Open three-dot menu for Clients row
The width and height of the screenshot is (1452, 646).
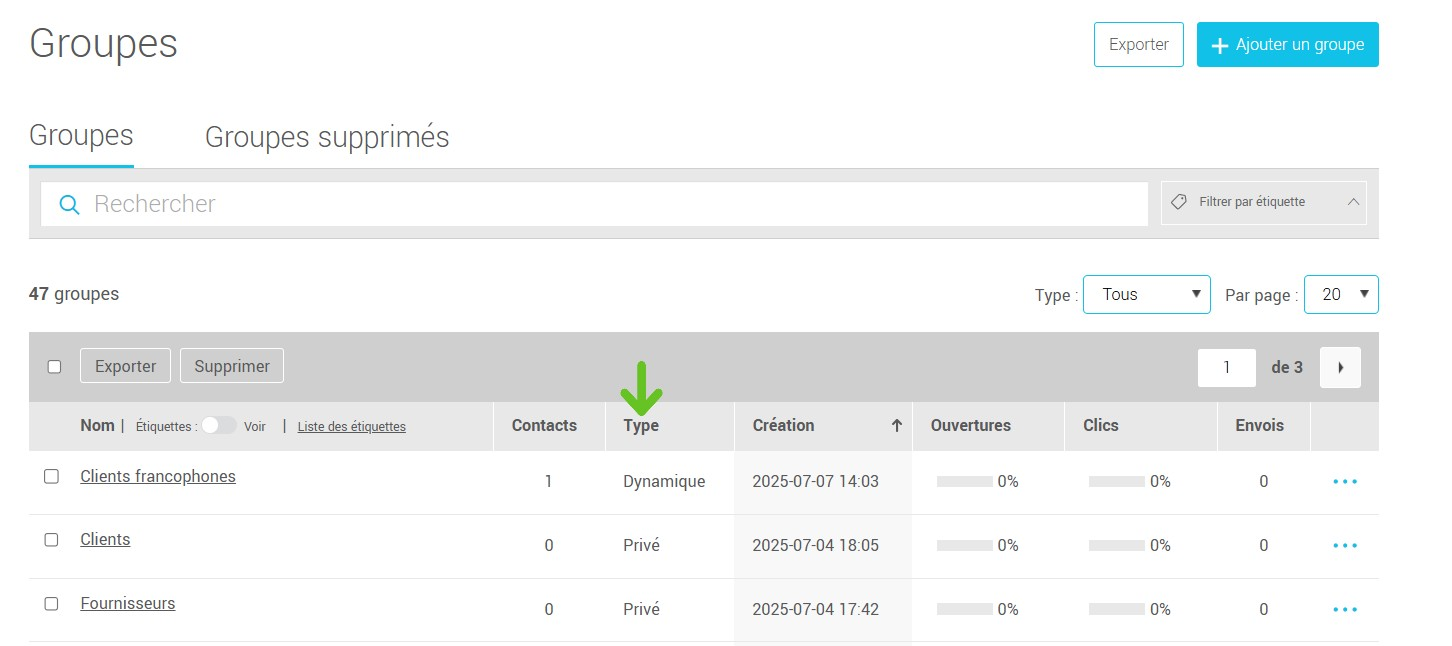(x=1345, y=546)
